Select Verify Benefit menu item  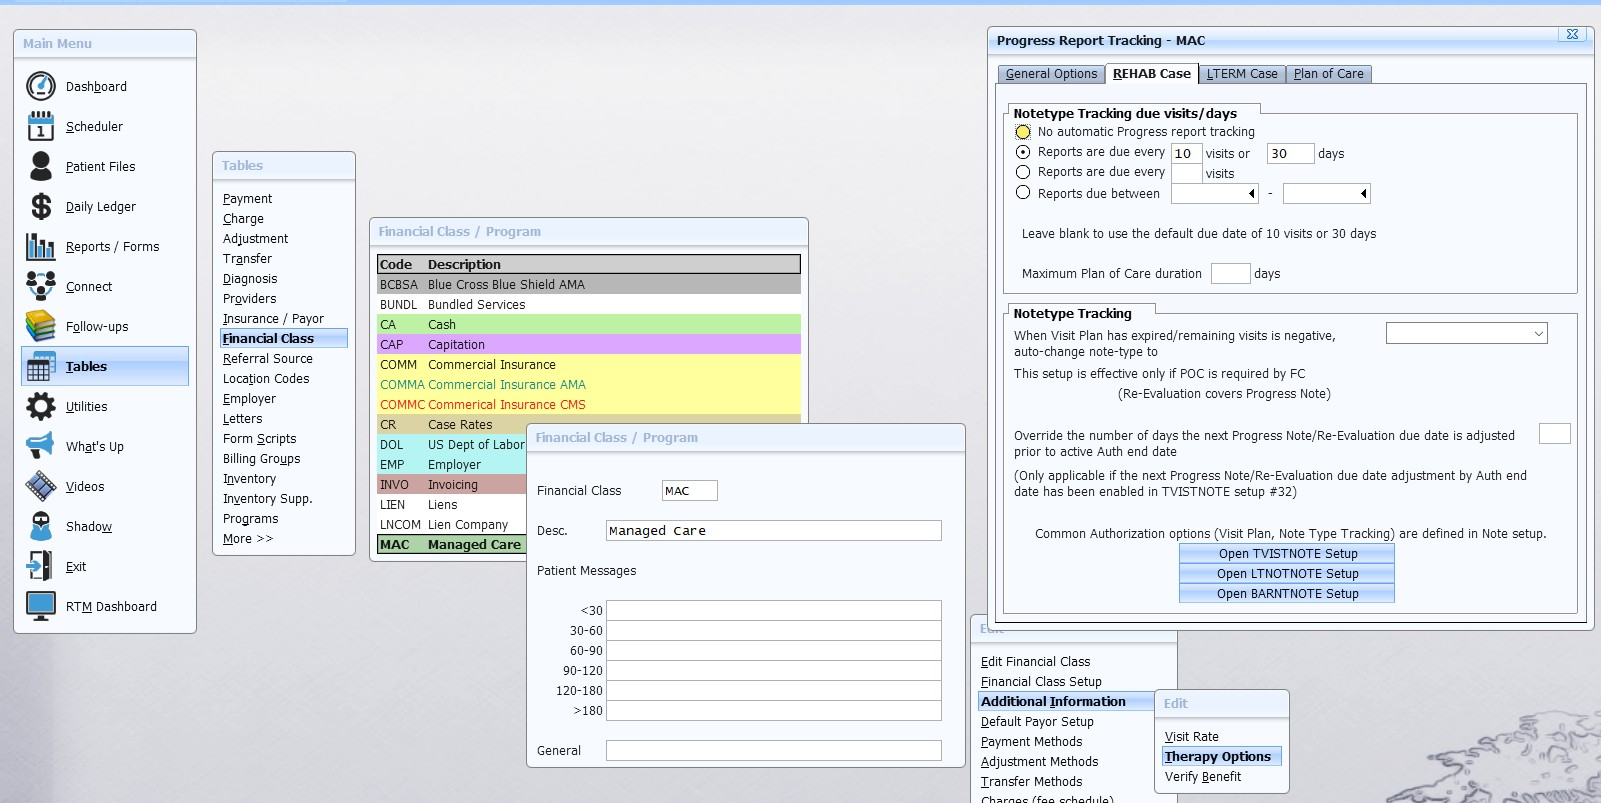[x=1202, y=776]
